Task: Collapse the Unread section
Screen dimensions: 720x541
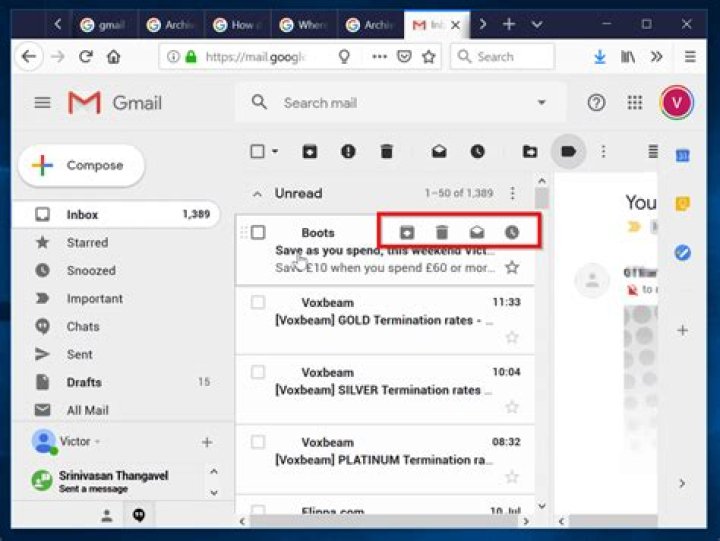Action: tap(257, 194)
